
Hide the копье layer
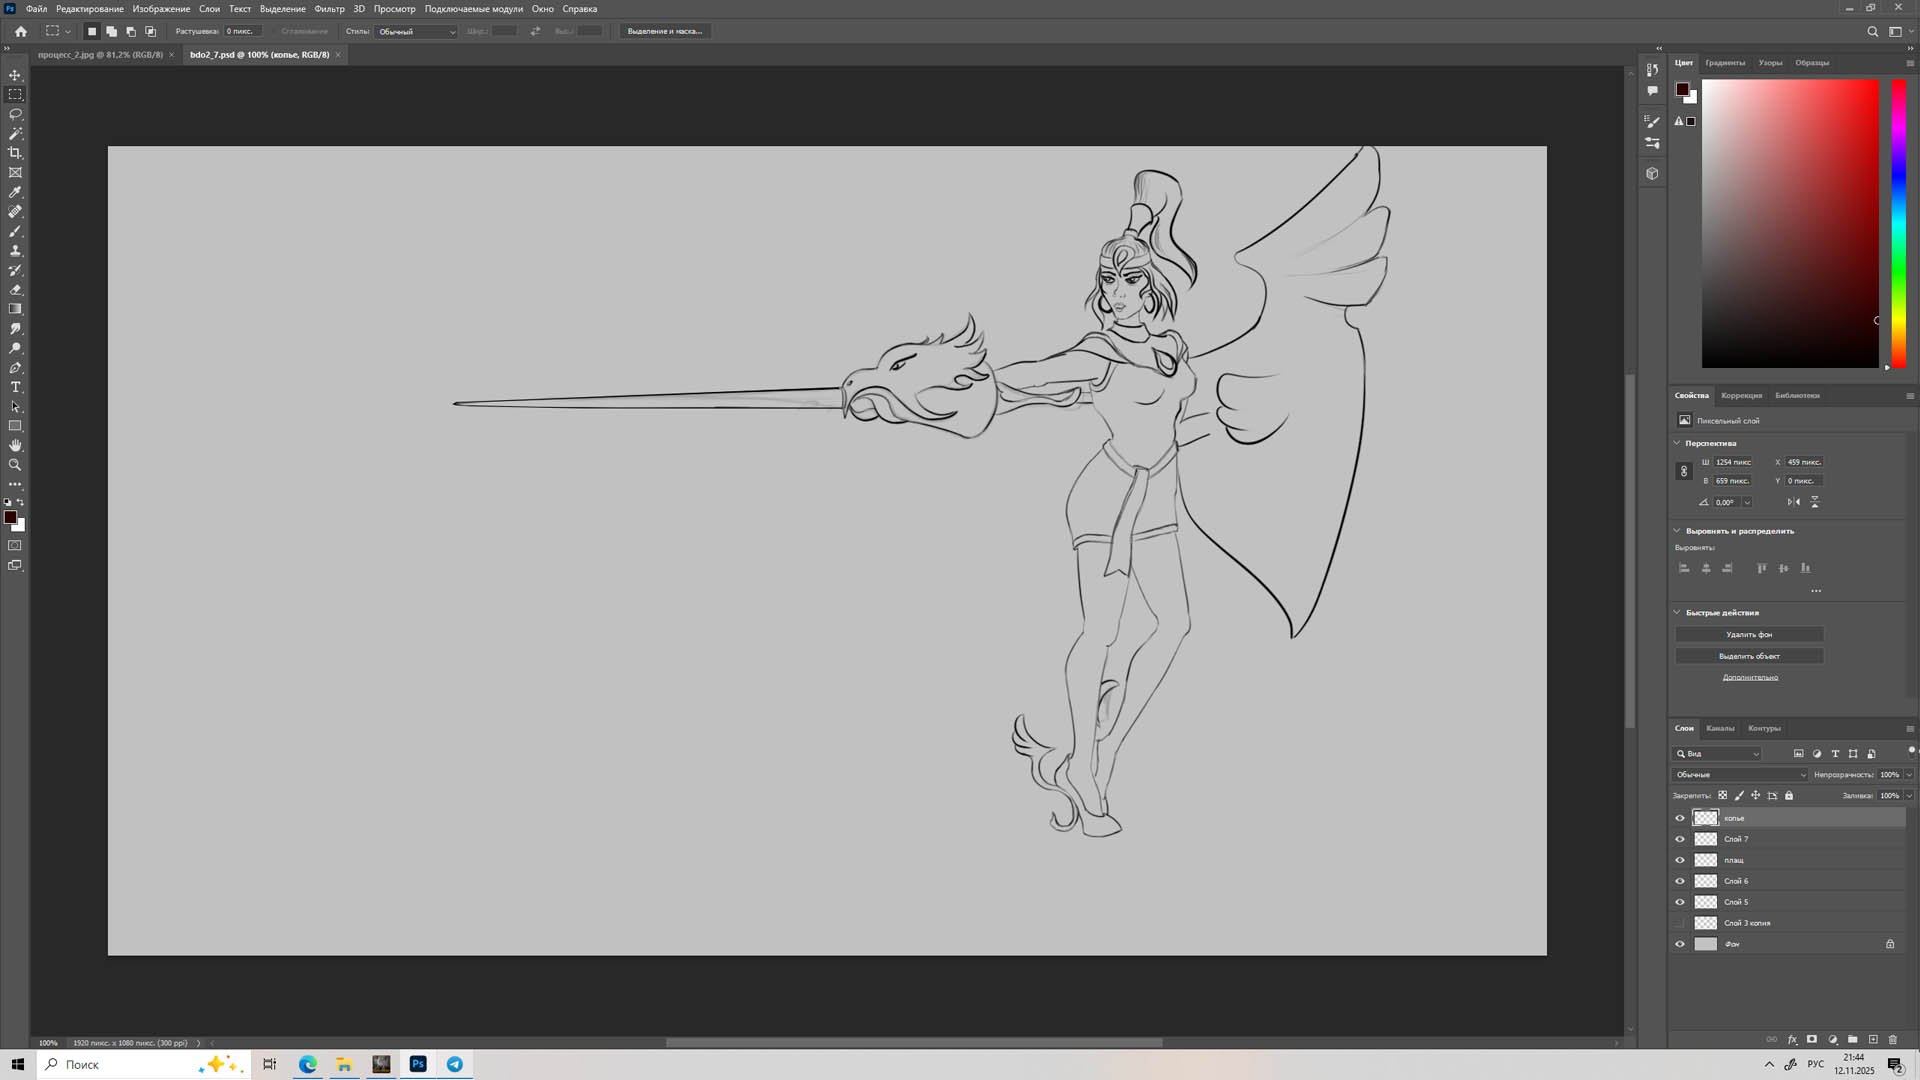tap(1680, 818)
